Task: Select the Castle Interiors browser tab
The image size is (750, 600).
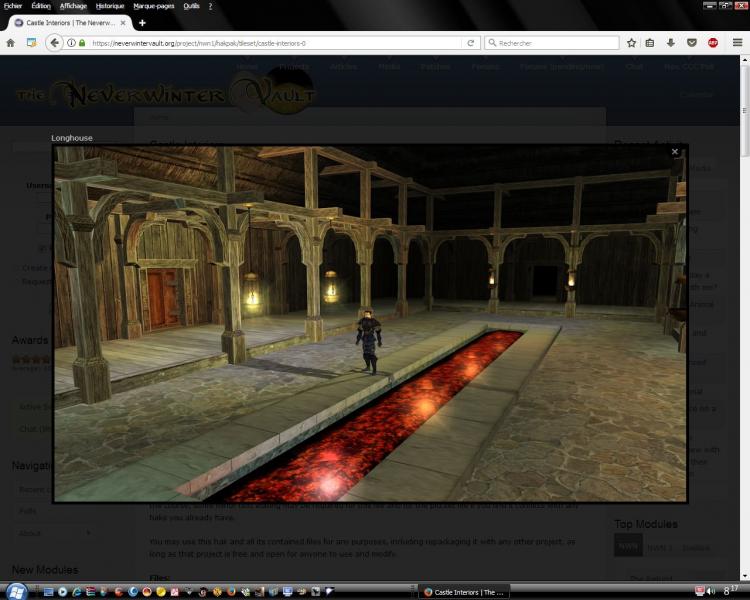Action: tap(70, 22)
